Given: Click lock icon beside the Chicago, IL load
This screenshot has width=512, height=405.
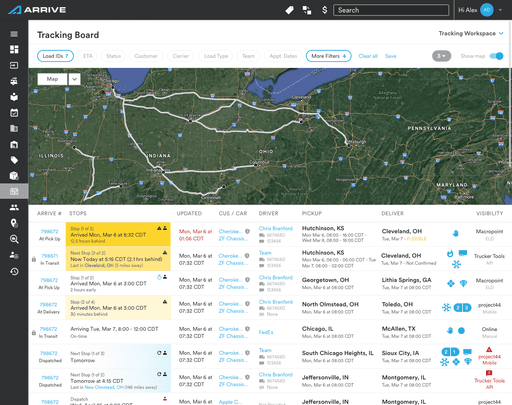Looking at the screenshot, I should pyautogui.click(x=34, y=332).
